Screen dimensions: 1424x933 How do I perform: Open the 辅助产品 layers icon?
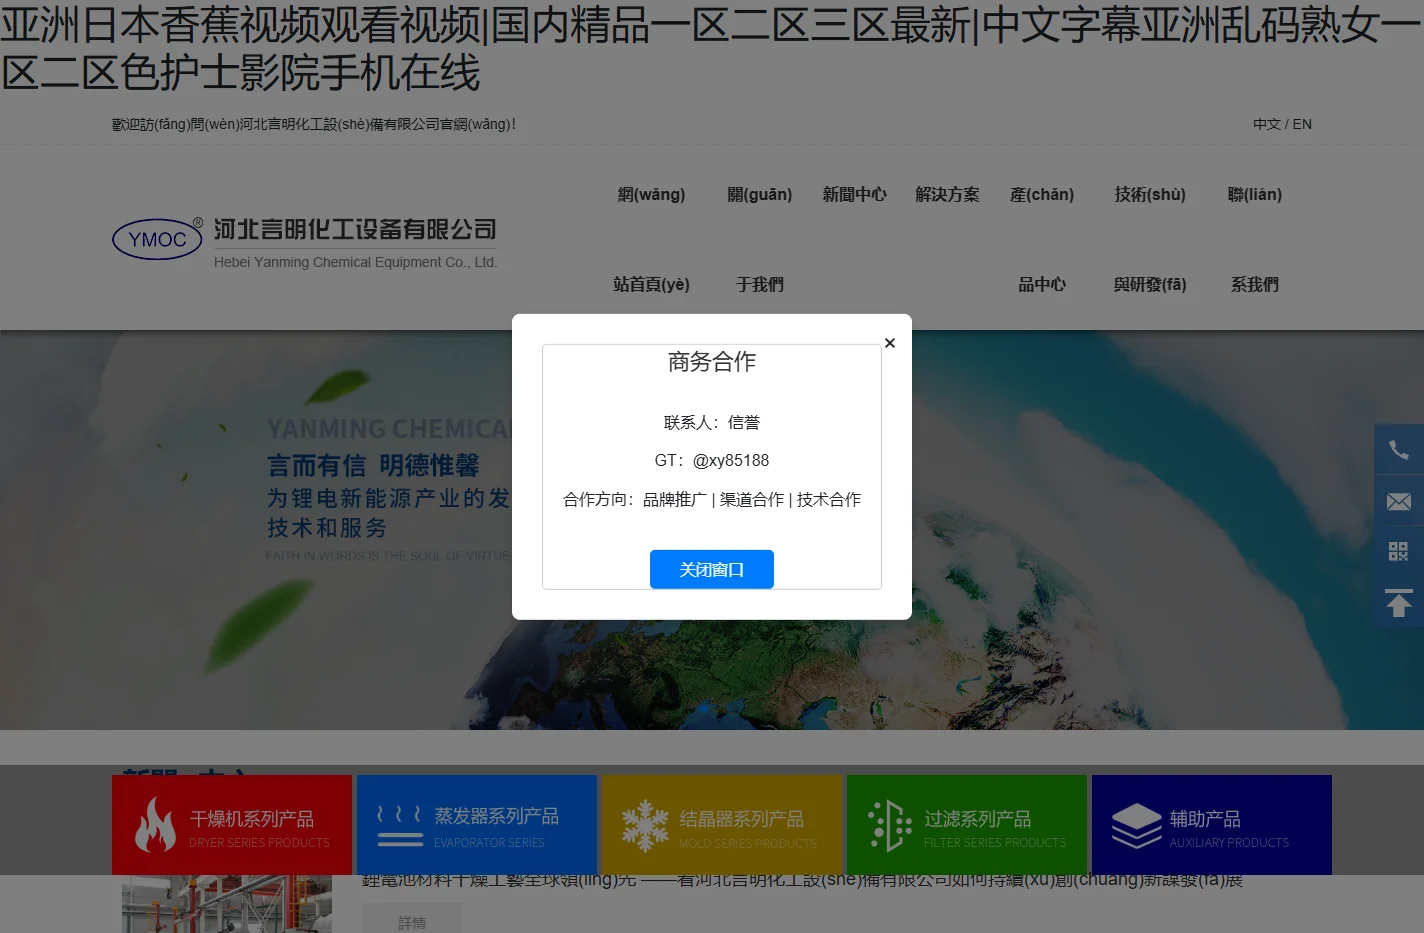(x=1136, y=826)
